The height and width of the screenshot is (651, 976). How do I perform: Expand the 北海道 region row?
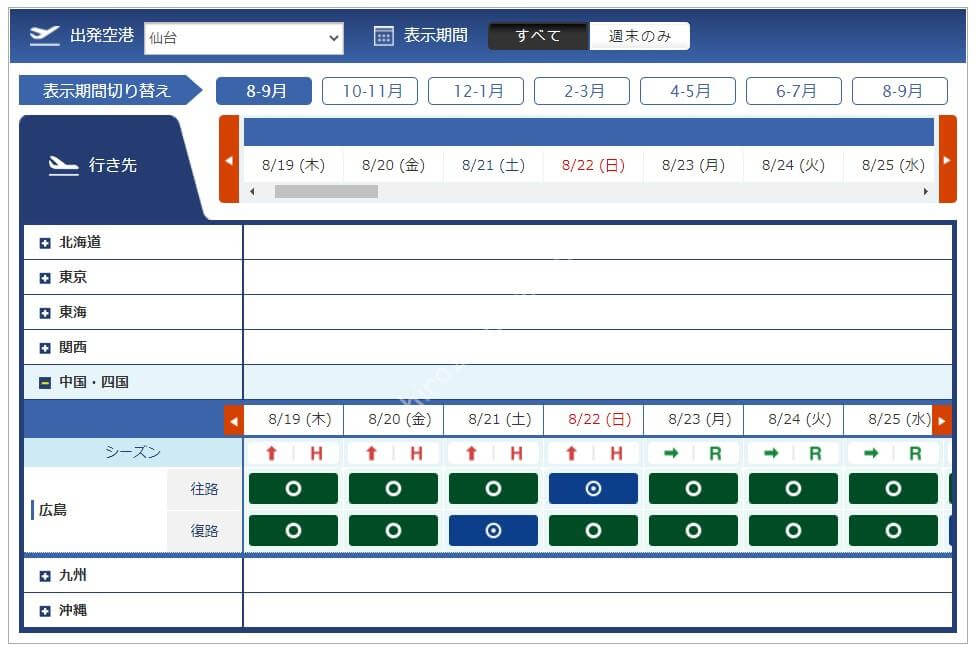click(45, 243)
